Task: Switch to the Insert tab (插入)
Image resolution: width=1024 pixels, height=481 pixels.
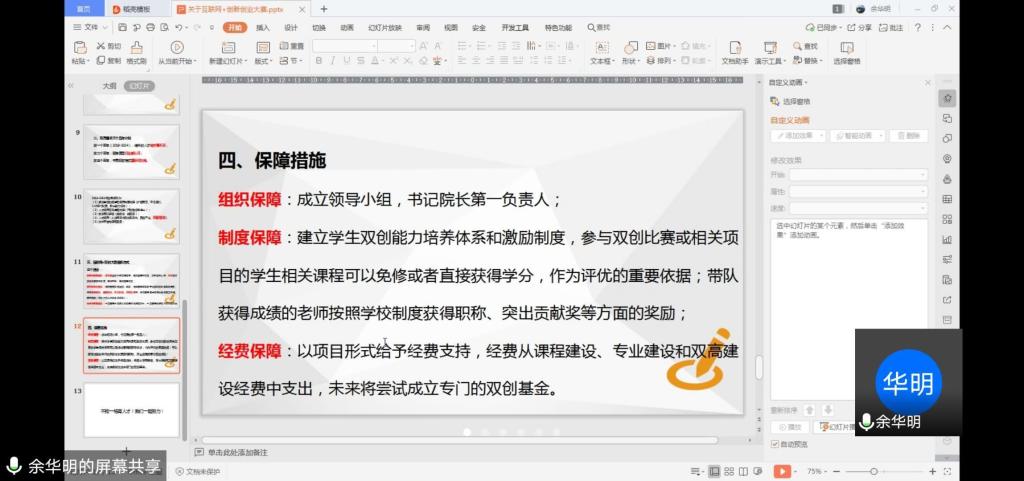Action: [x=262, y=27]
